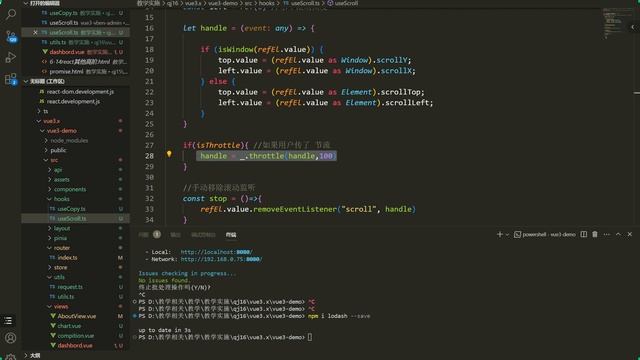Select useCopy.ts in Open Editors

(x=76, y=13)
